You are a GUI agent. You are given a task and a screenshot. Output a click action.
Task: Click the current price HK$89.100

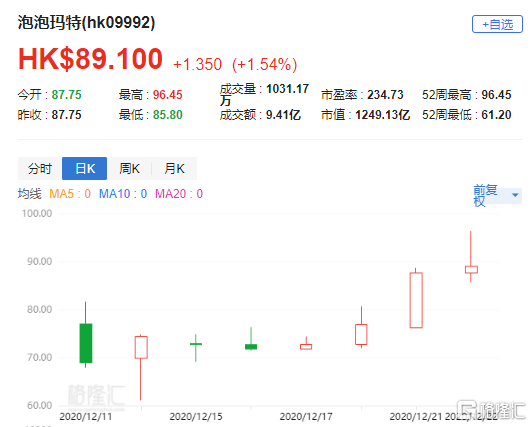pos(90,59)
